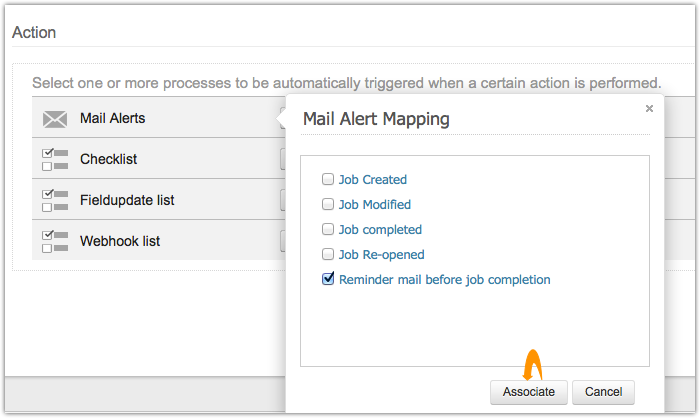This screenshot has height=418, width=700.
Task: Click the Mail Alerts envelope icon
Action: pos(55,119)
